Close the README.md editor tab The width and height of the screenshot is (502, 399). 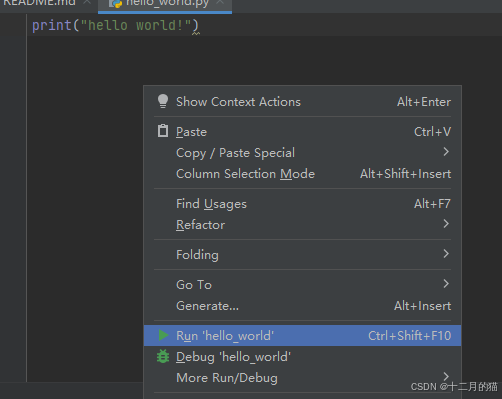(x=87, y=2)
